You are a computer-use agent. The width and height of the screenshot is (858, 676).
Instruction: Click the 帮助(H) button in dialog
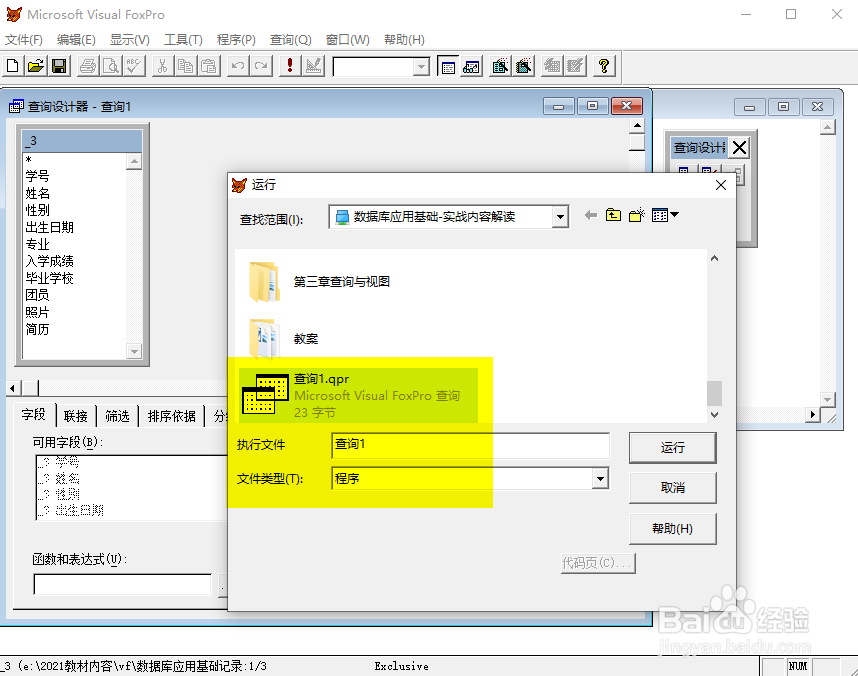pyautogui.click(x=673, y=529)
